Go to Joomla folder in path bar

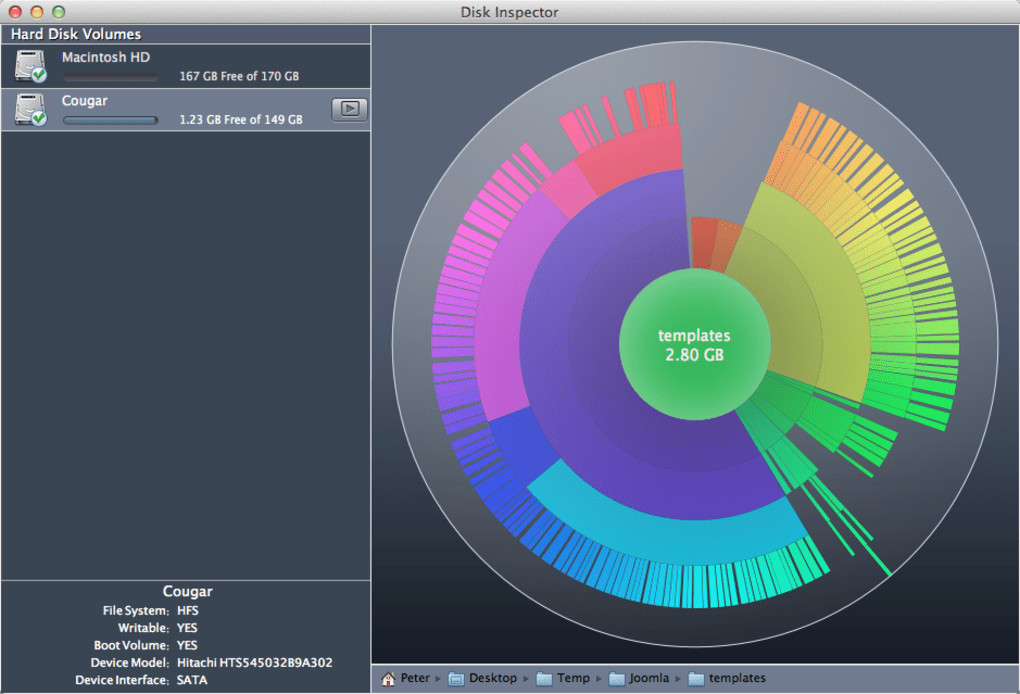pos(648,679)
